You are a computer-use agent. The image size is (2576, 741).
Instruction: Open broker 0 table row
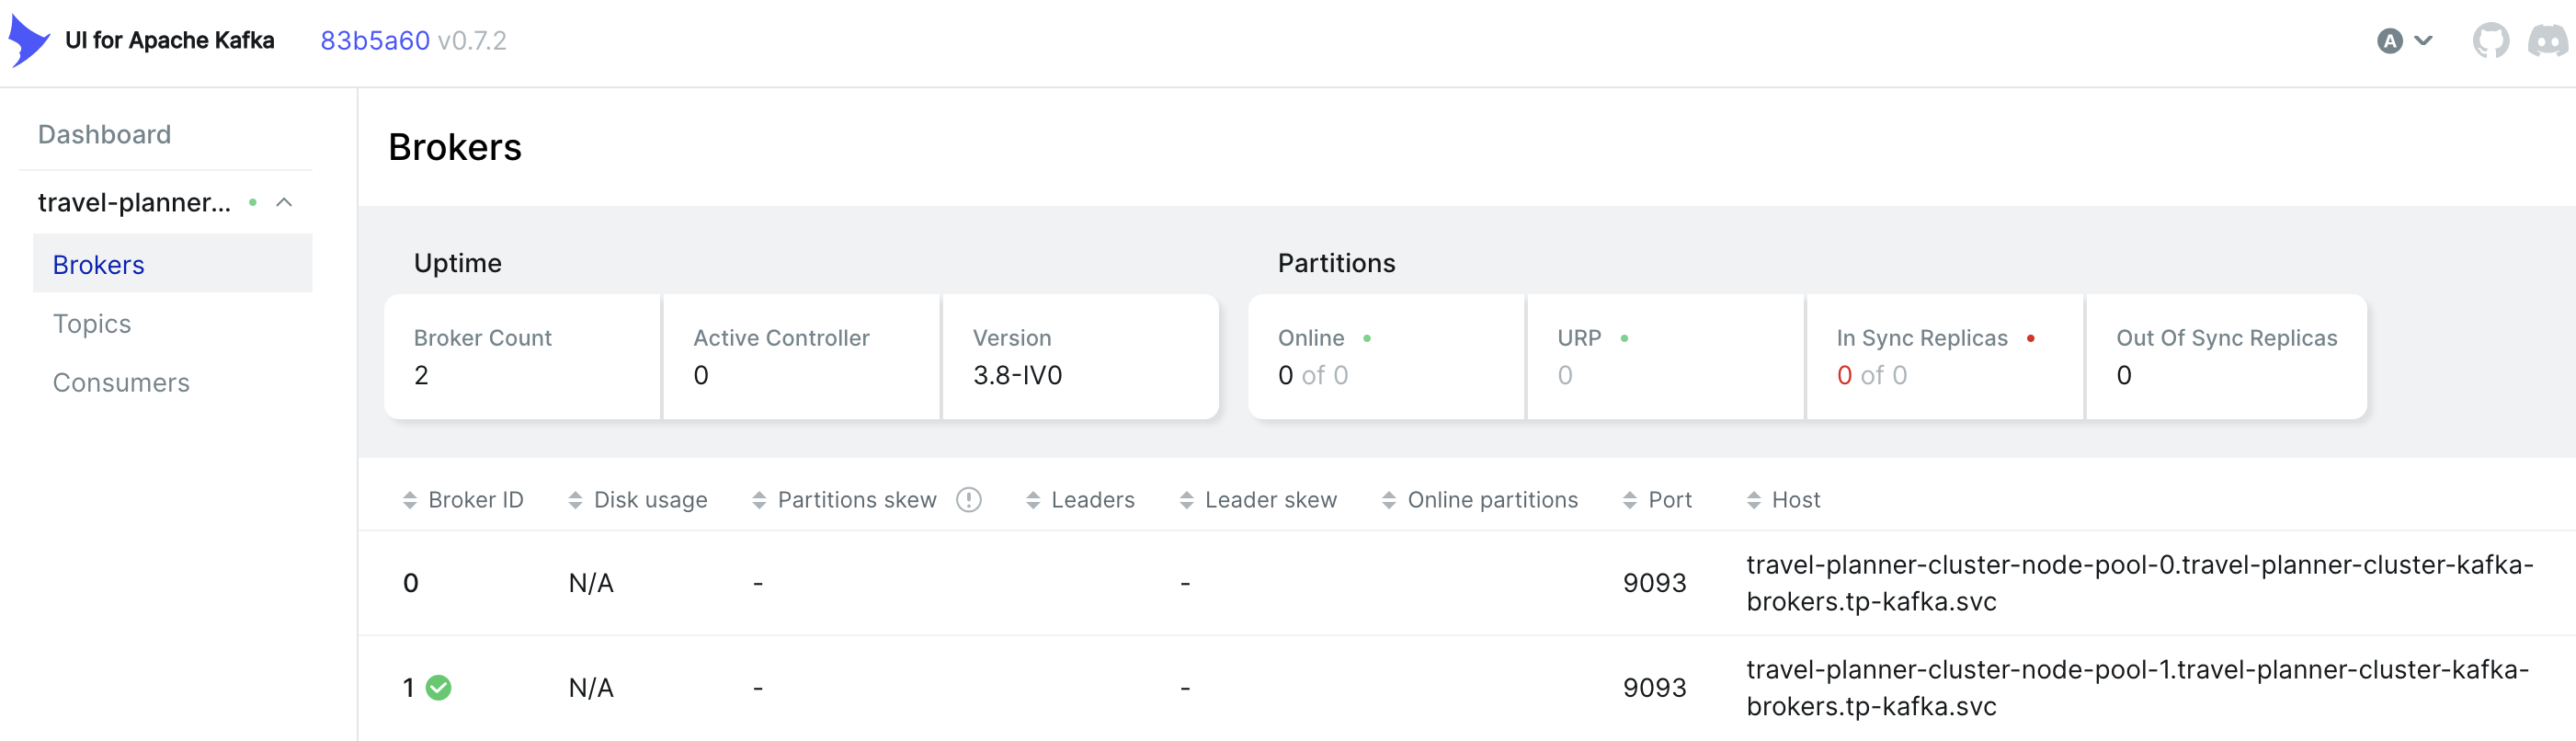tap(1466, 583)
